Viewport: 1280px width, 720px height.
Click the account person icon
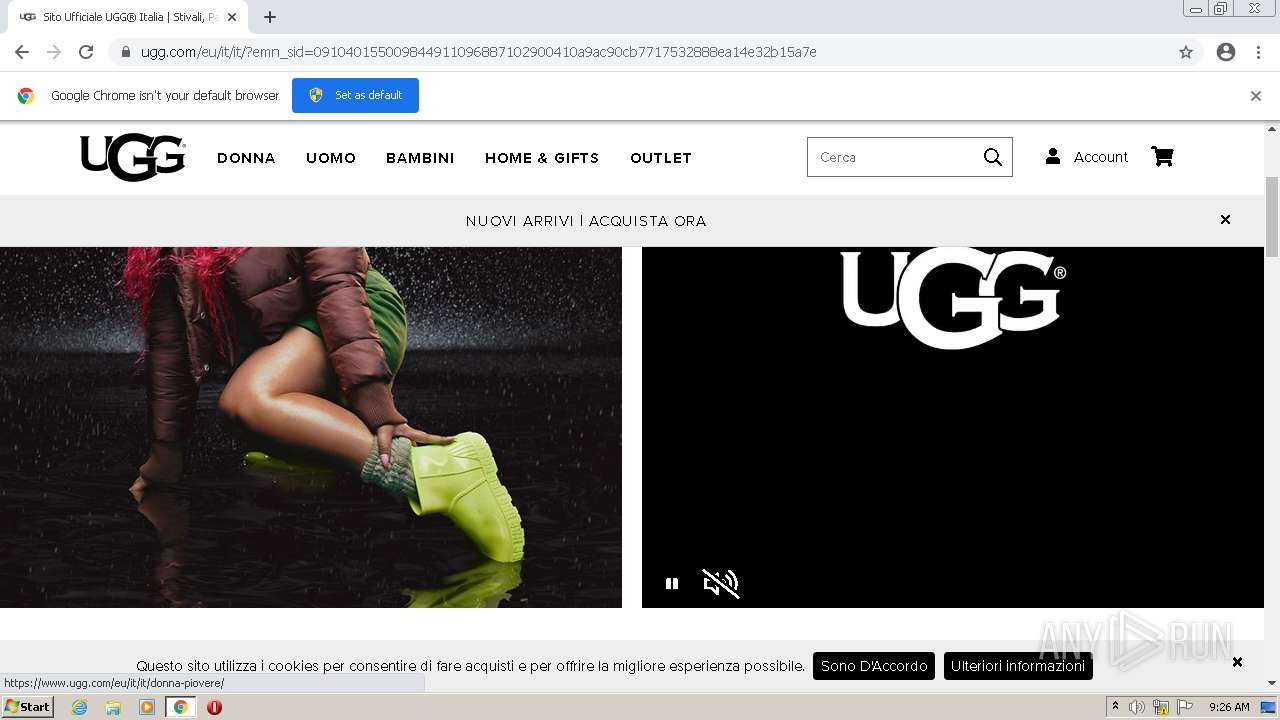pos(1053,156)
